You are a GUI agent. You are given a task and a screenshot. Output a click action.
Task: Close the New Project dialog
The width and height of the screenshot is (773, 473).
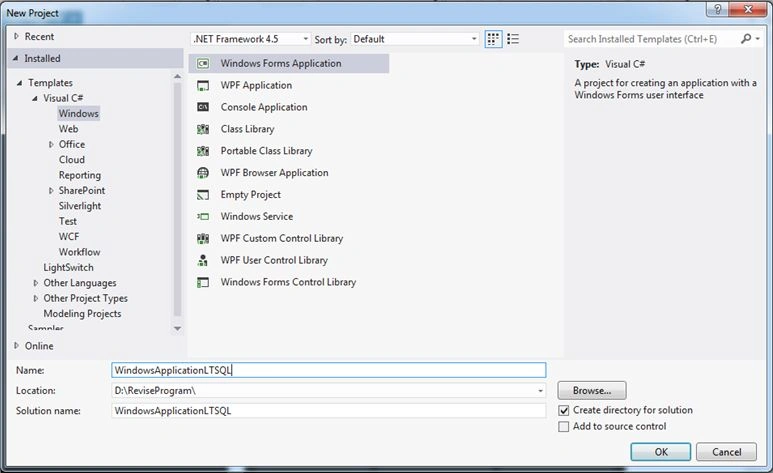pos(748,9)
